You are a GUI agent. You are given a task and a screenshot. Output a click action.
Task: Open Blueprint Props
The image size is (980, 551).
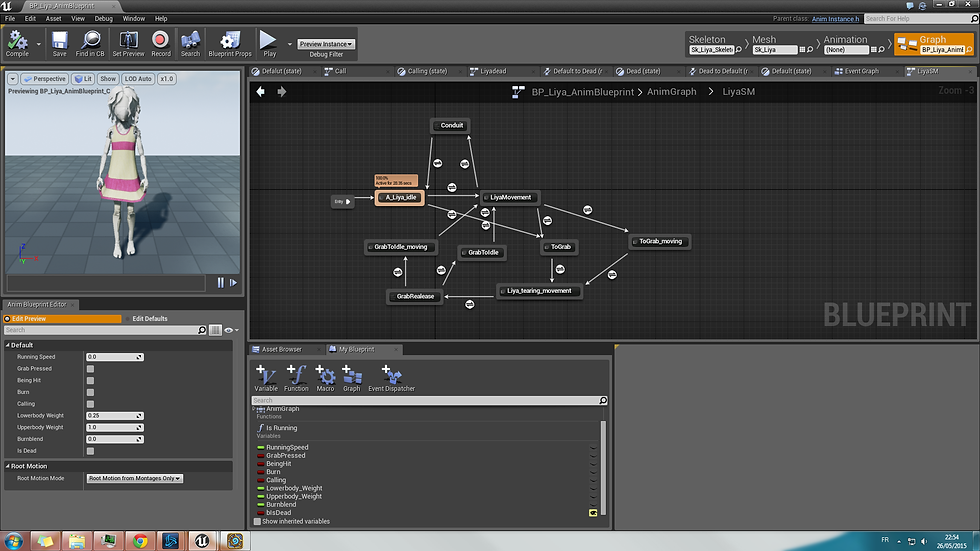click(230, 43)
